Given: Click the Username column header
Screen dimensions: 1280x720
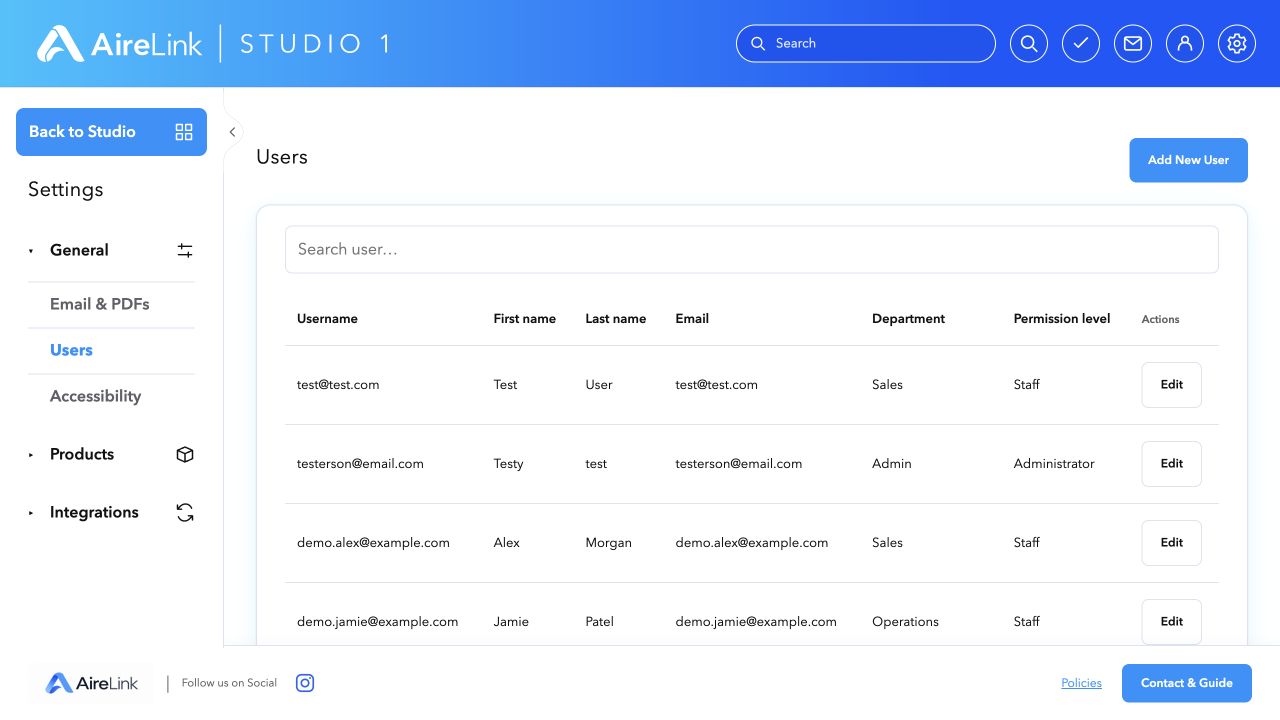Looking at the screenshot, I should pyautogui.click(x=327, y=319).
